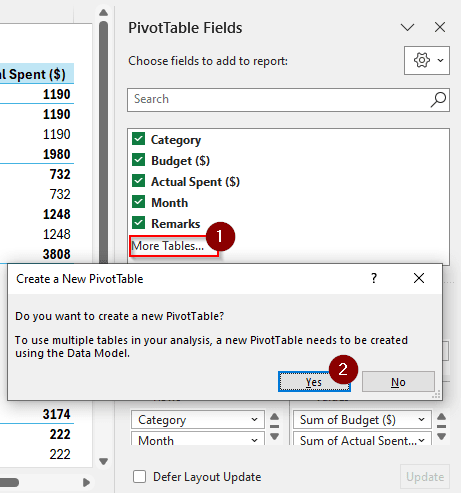
Task: Confirm with the Yes button
Action: [x=314, y=382]
